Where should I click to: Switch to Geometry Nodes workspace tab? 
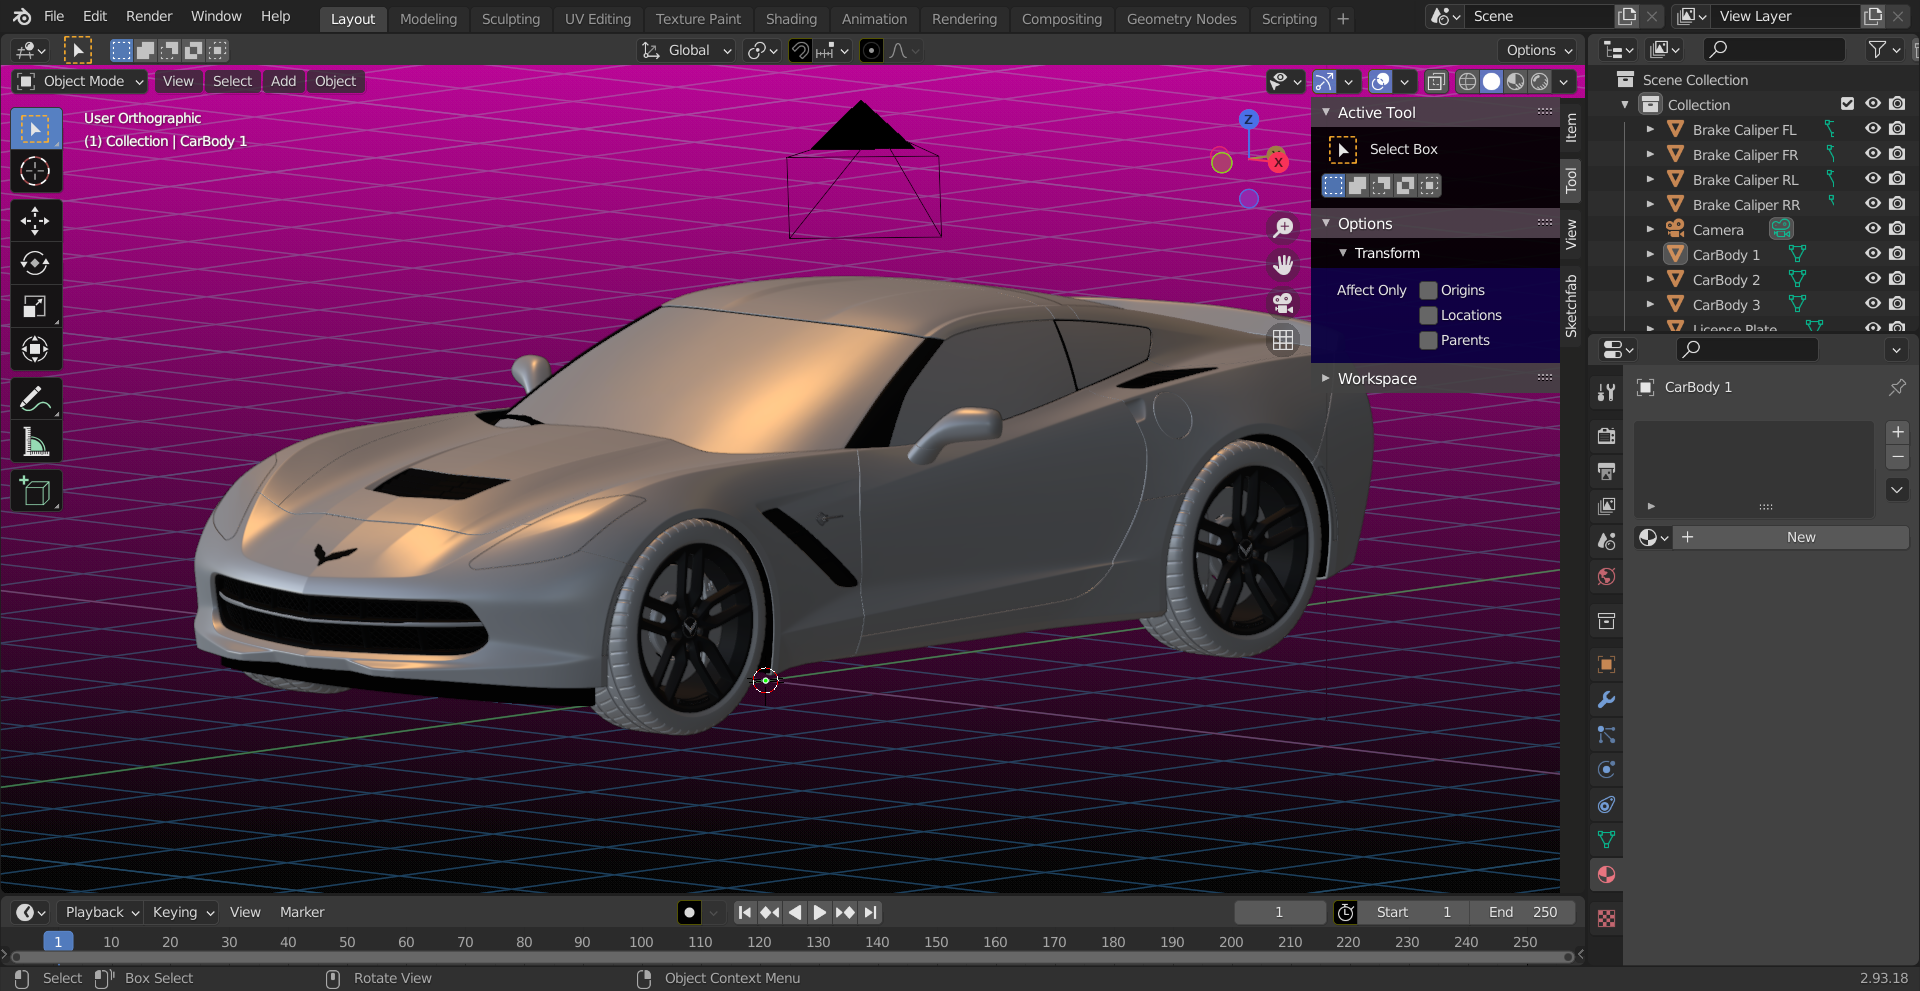coord(1181,18)
